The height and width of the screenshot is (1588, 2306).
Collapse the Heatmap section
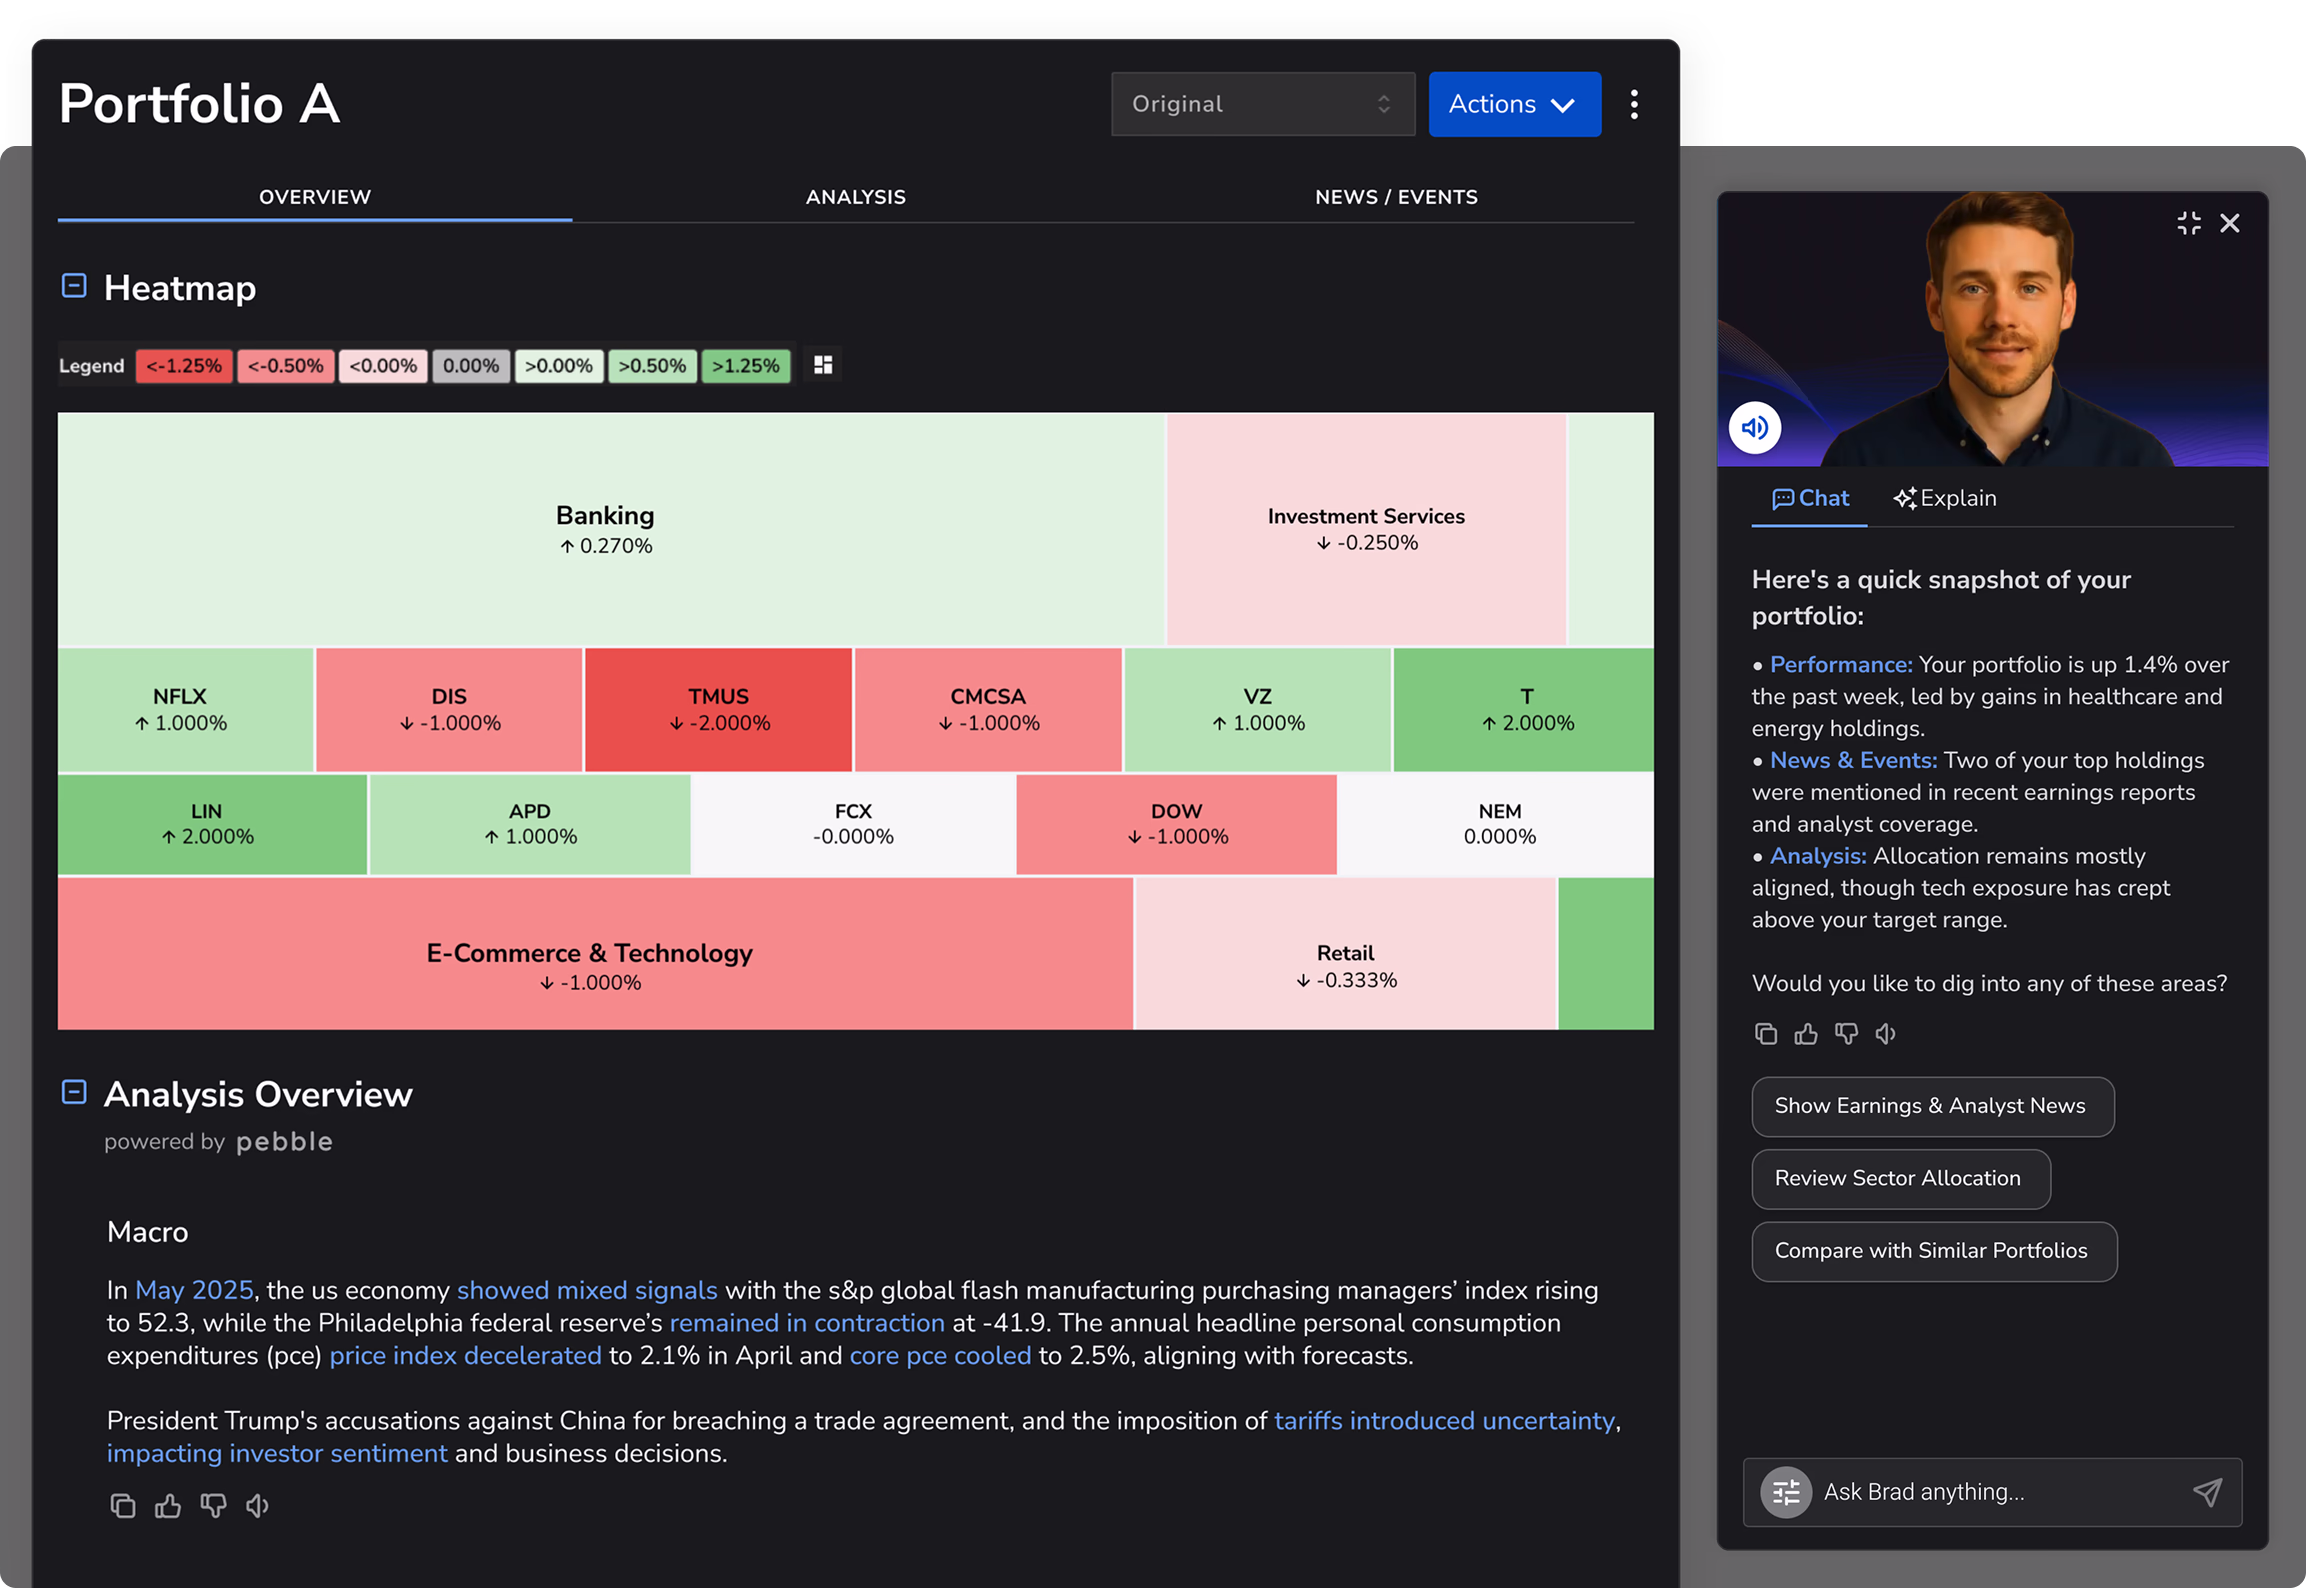point(74,286)
